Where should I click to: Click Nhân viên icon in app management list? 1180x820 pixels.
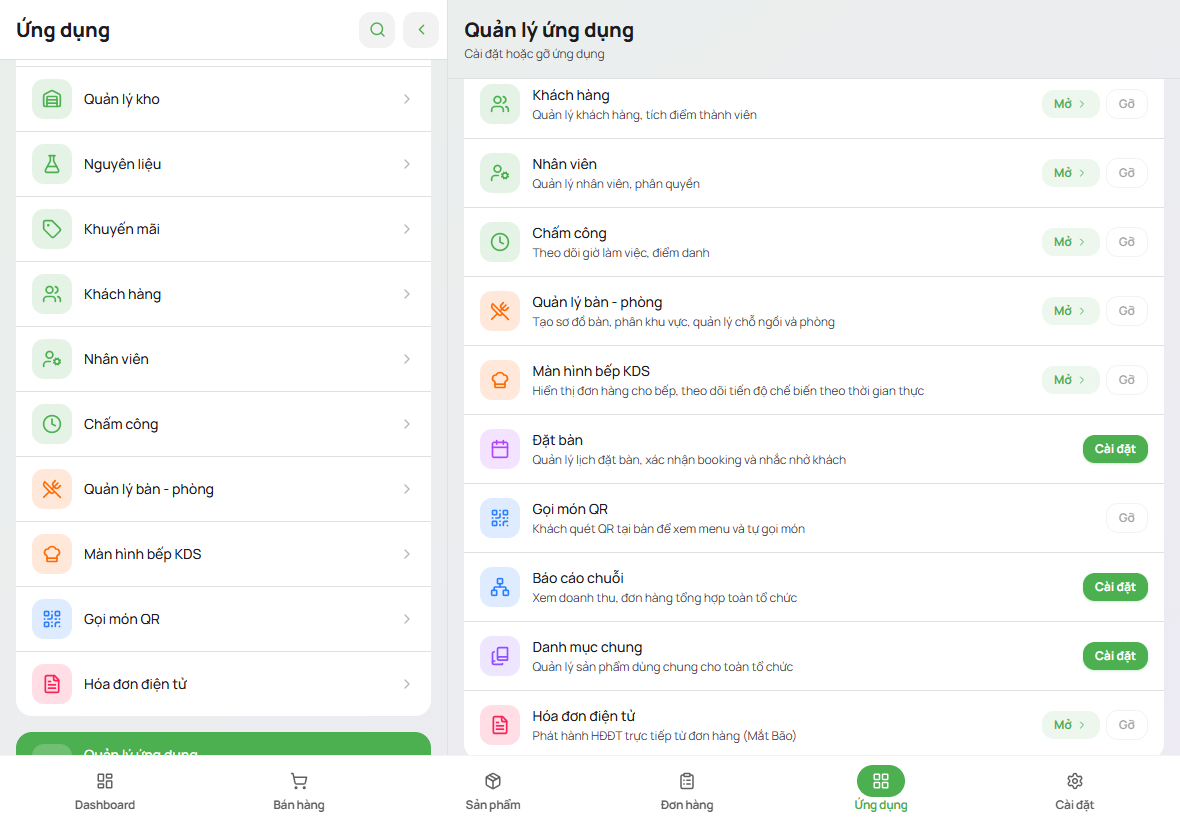[500, 173]
